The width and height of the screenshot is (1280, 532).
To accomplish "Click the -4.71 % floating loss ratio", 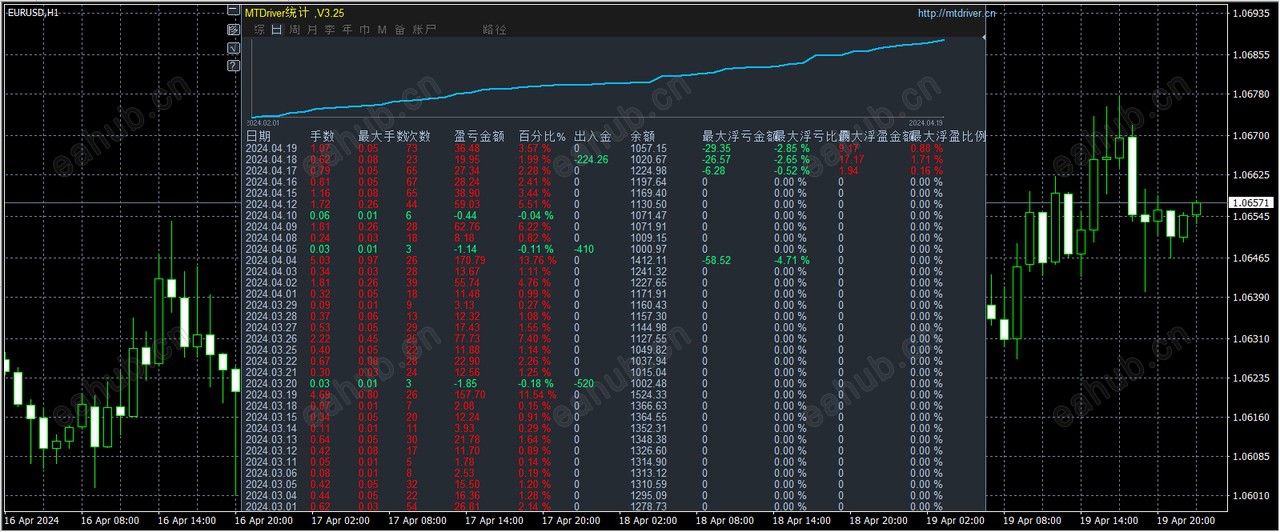I will tap(791, 260).
